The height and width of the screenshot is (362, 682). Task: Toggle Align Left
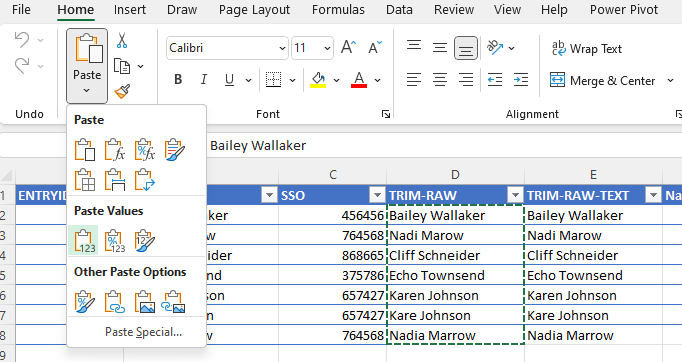414,80
